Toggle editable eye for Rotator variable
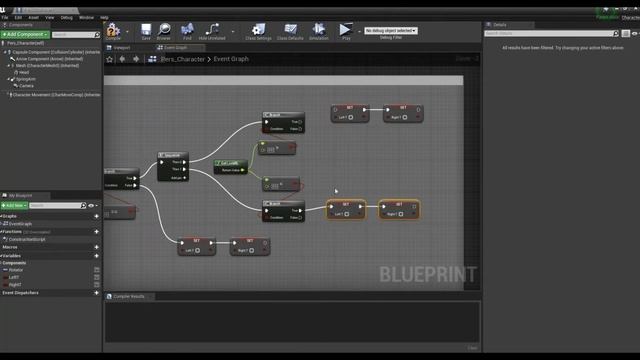The image size is (640, 360). 97,270
